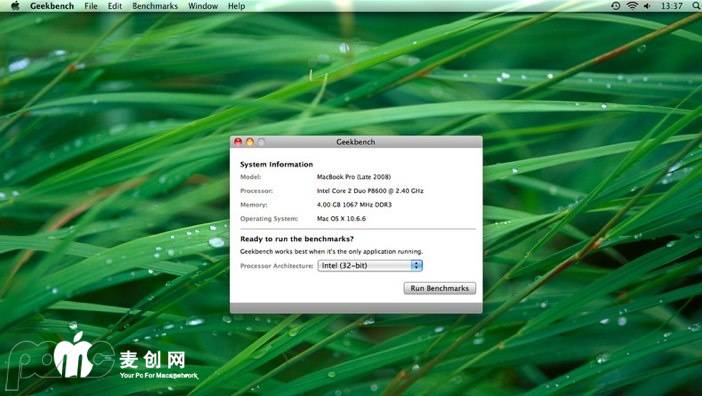702x396 pixels.
Task: Click 'Ready to run the benchmarks?' heading
Action: point(297,239)
